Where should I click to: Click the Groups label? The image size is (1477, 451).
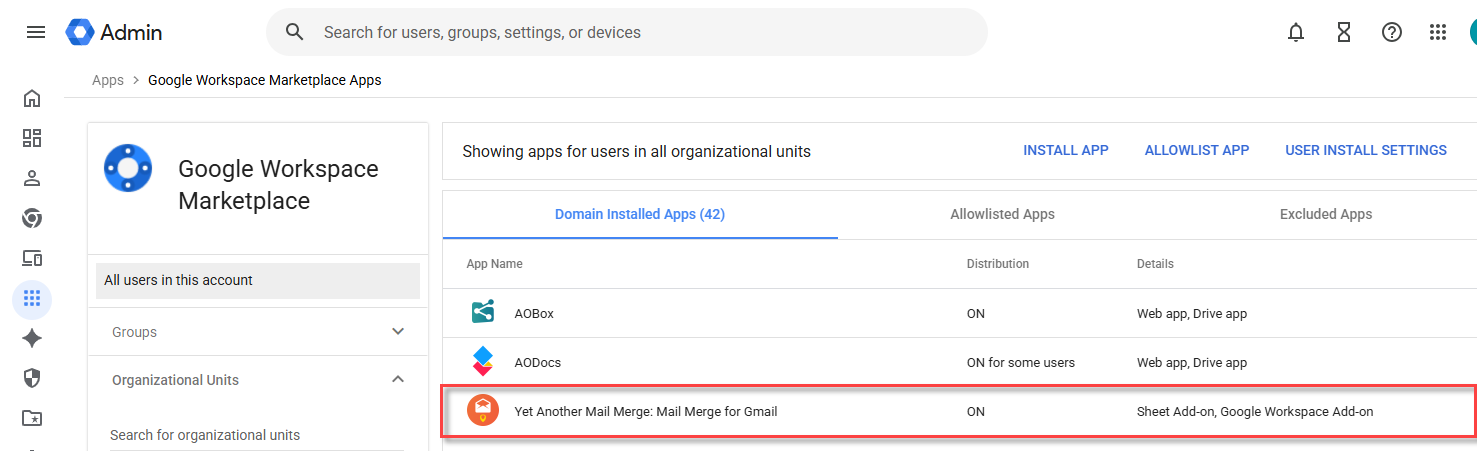tap(134, 332)
